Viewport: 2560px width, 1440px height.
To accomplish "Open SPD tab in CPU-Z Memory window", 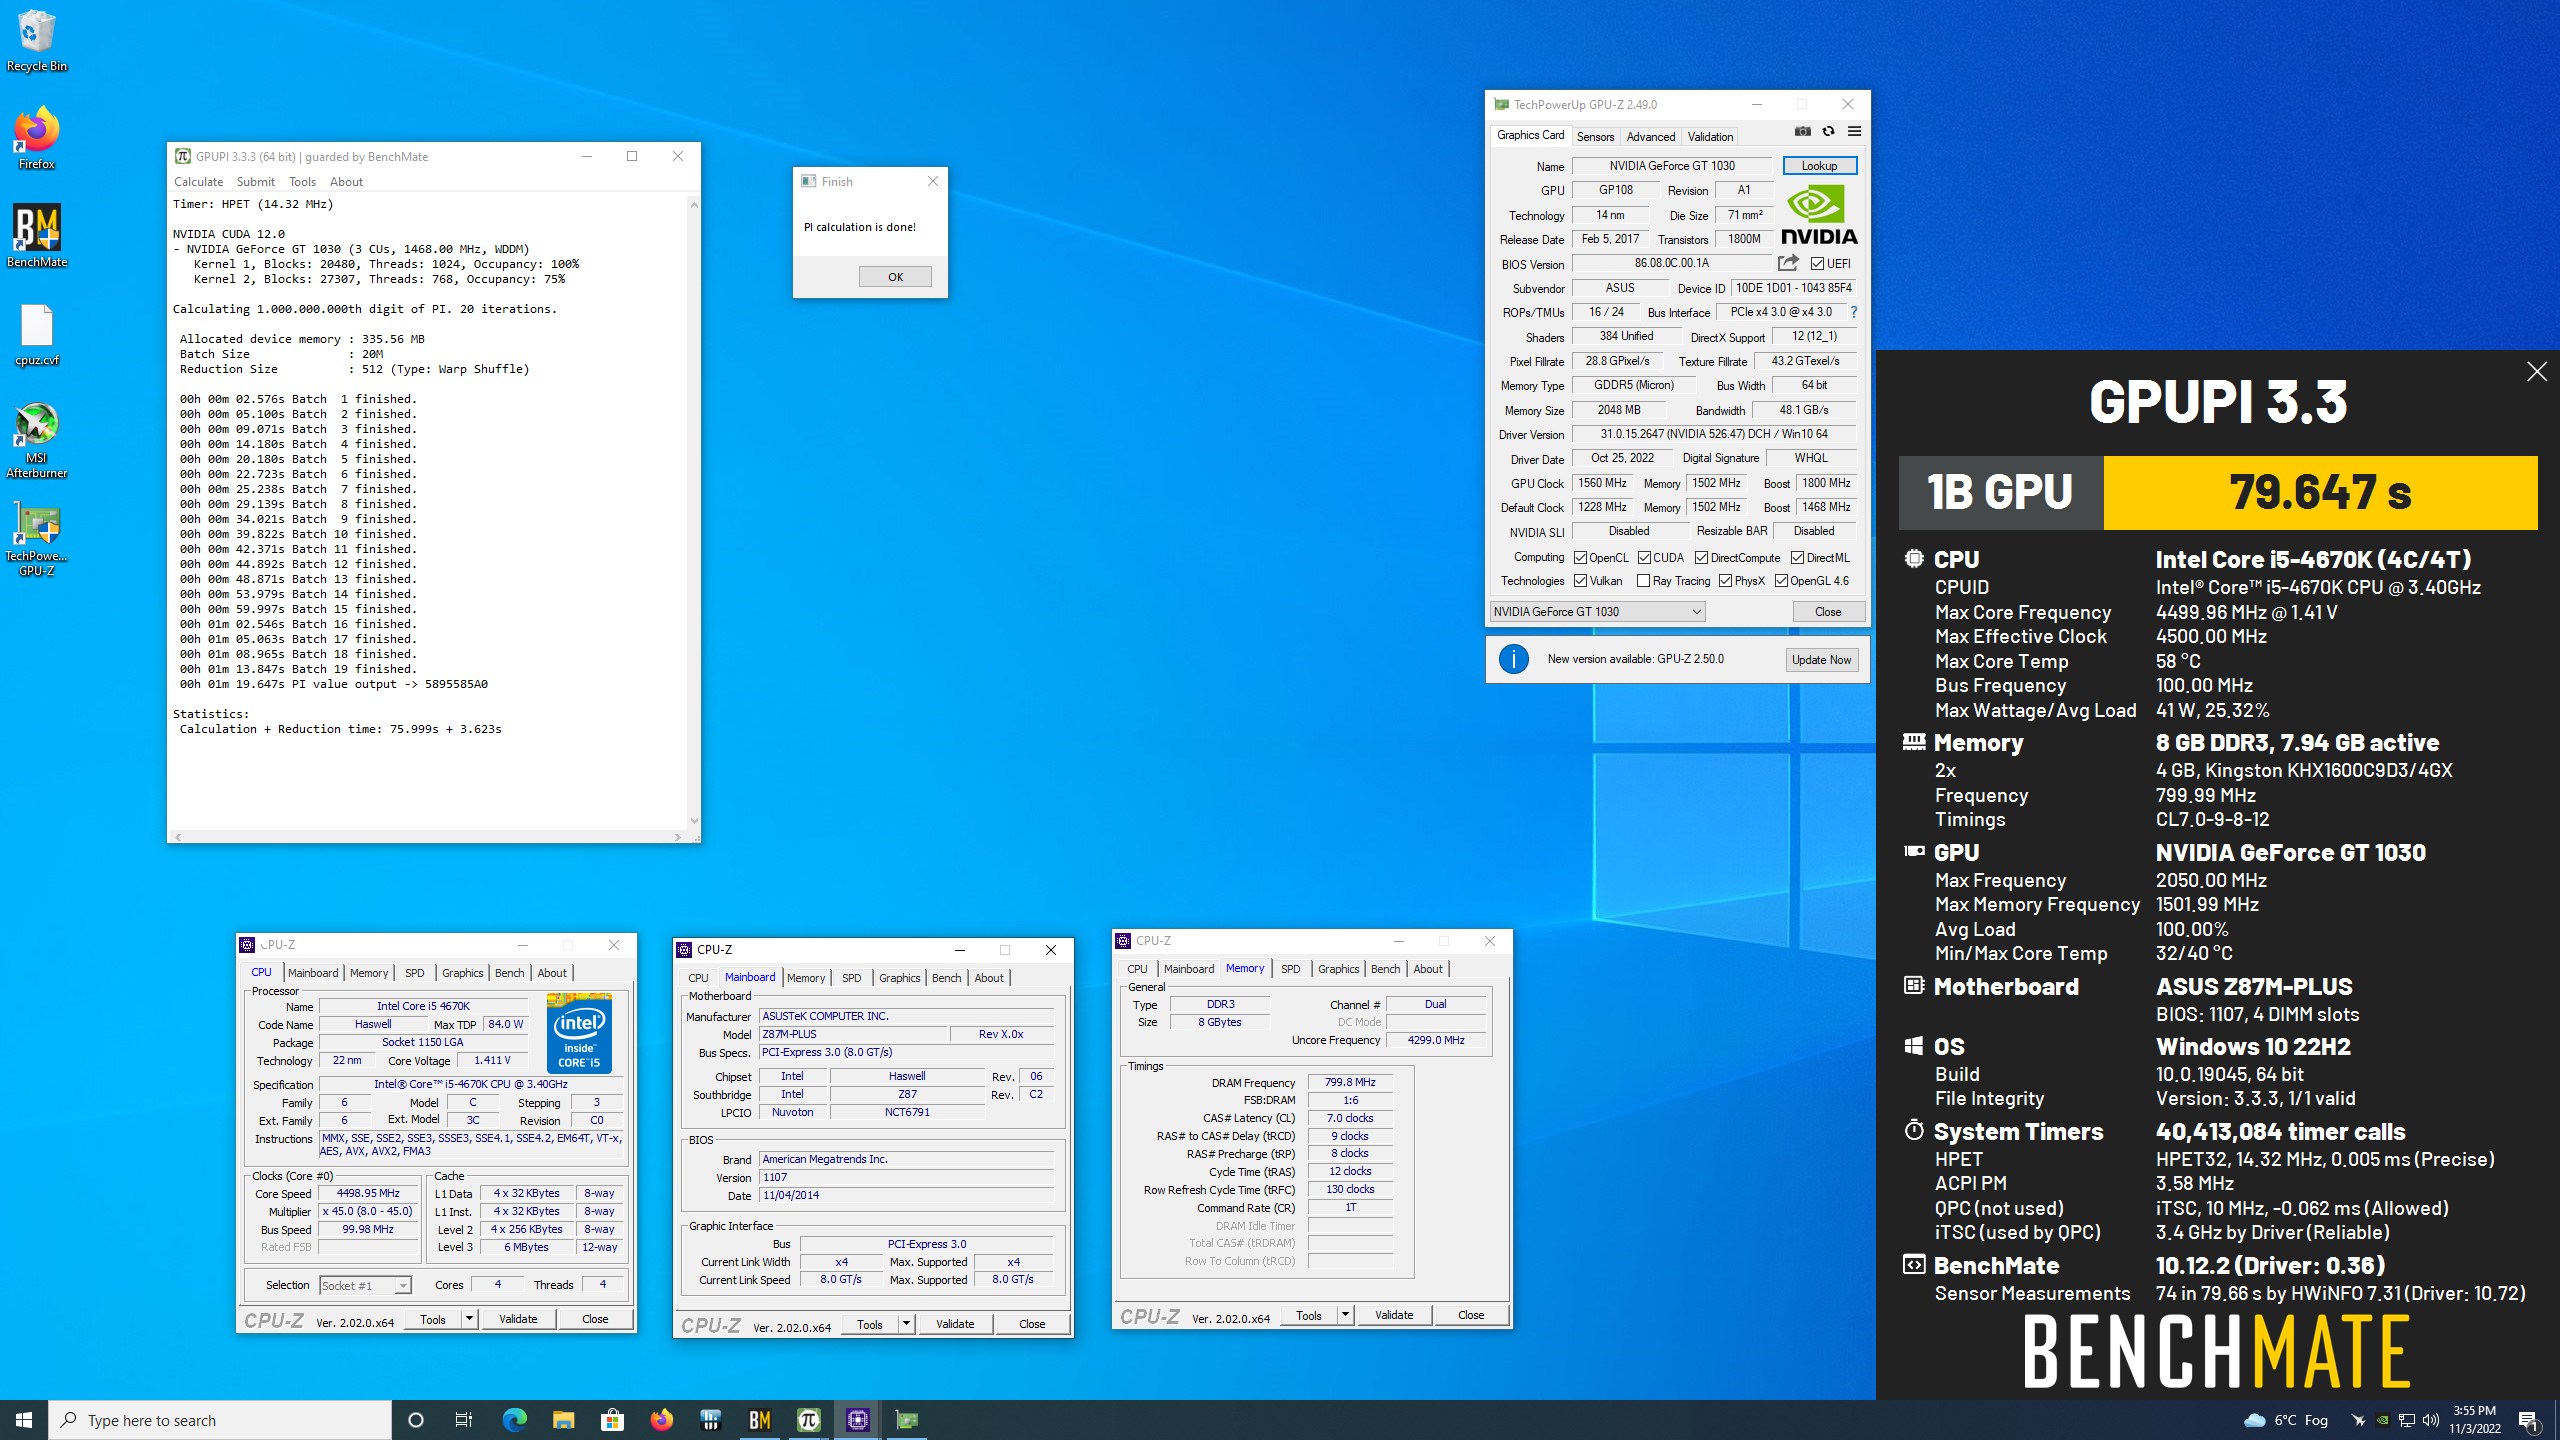I will click(1290, 969).
